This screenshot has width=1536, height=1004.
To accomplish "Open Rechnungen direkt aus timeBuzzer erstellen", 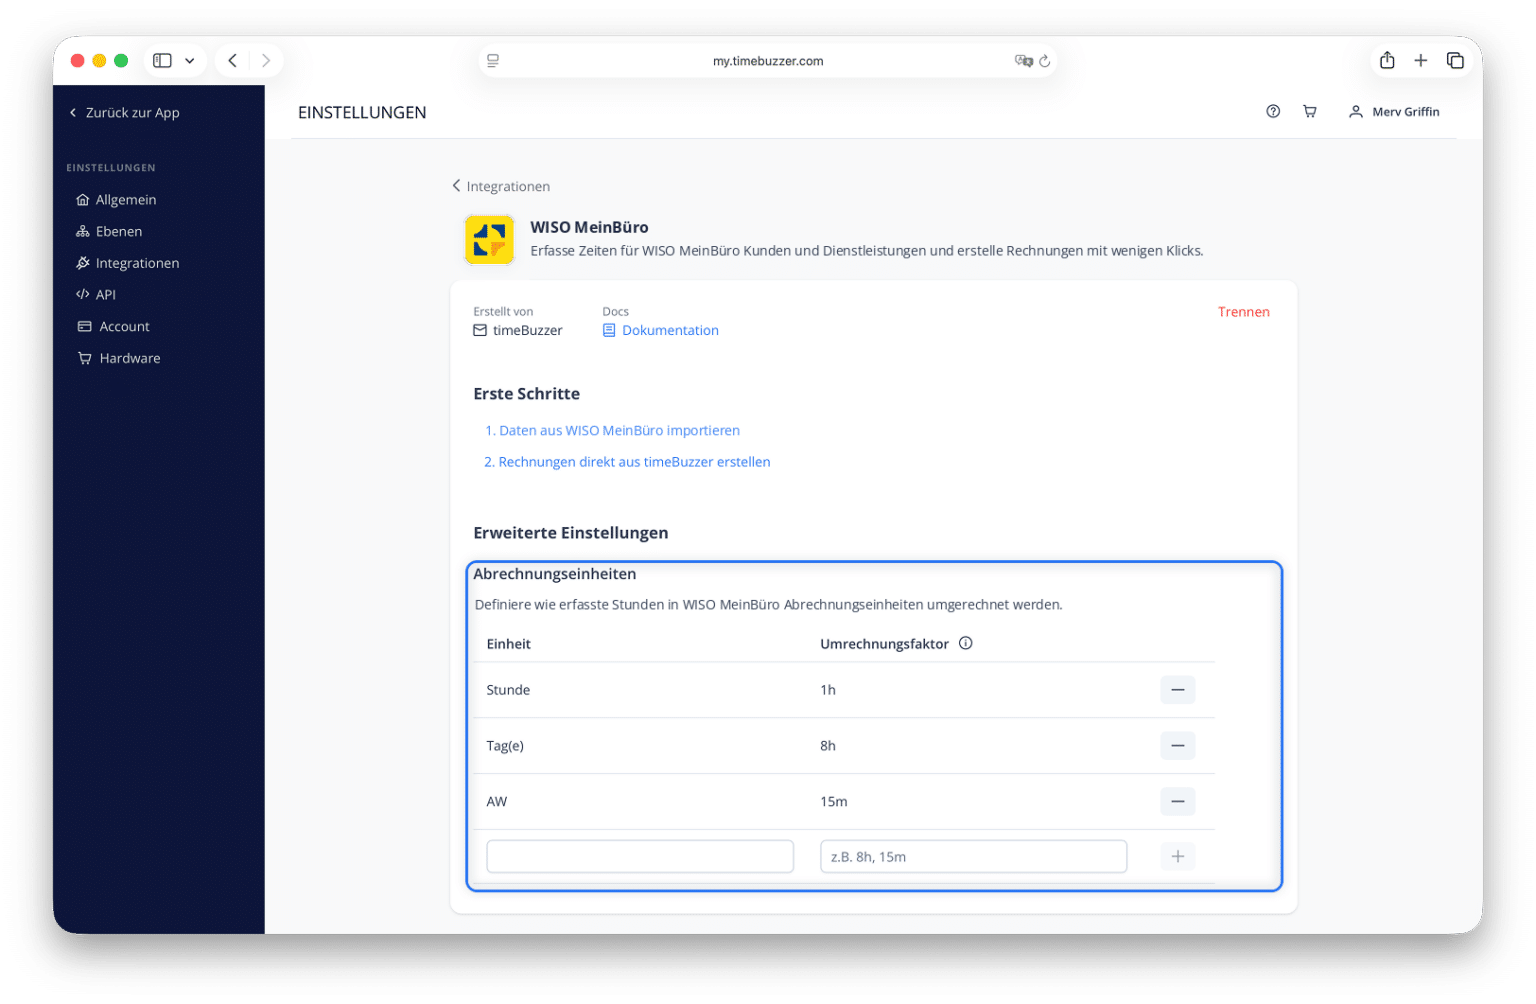I will [x=627, y=462].
